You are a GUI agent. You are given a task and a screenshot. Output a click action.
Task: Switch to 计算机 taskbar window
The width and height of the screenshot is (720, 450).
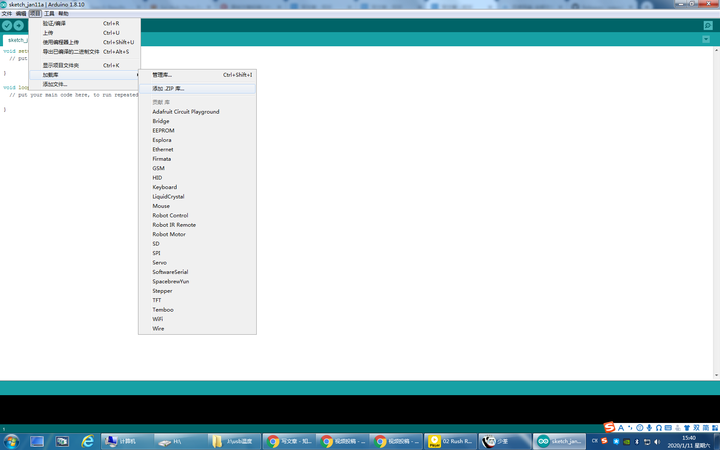(x=128, y=441)
